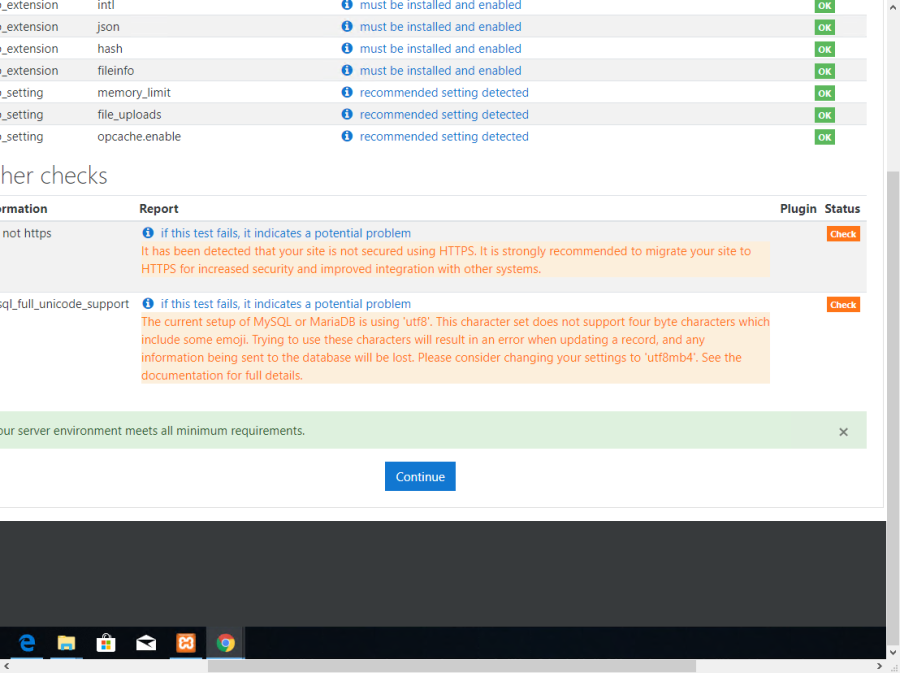Click Check badge for the unicode support row

click(843, 305)
